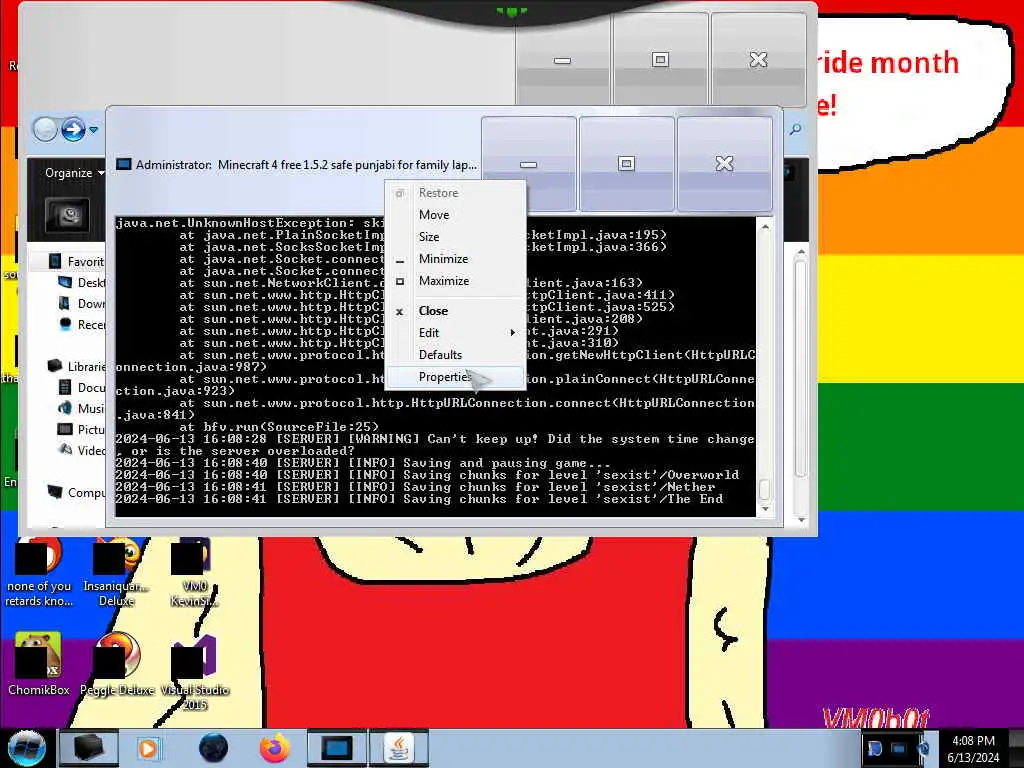Launch Windows Media Player from taskbar

click(148, 748)
